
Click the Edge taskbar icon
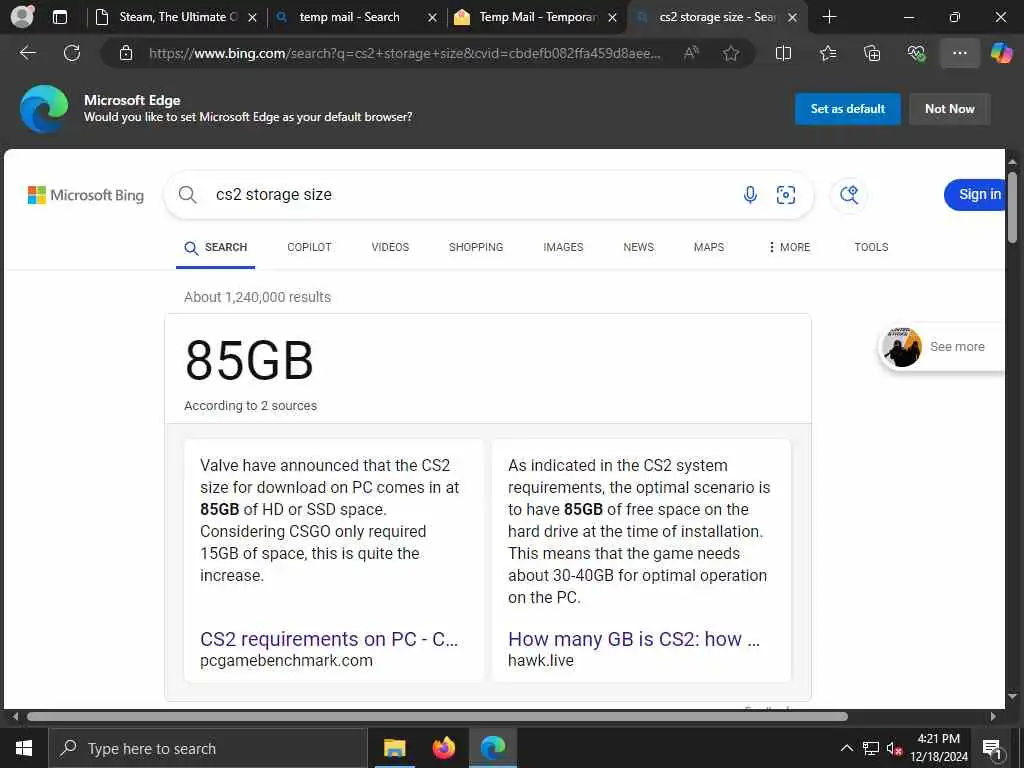point(493,748)
